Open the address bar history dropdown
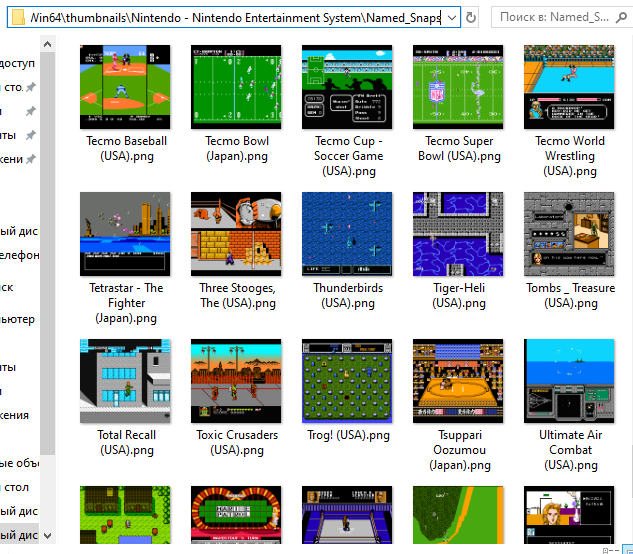Screen dimensions: 633x554 (x=452, y=17)
